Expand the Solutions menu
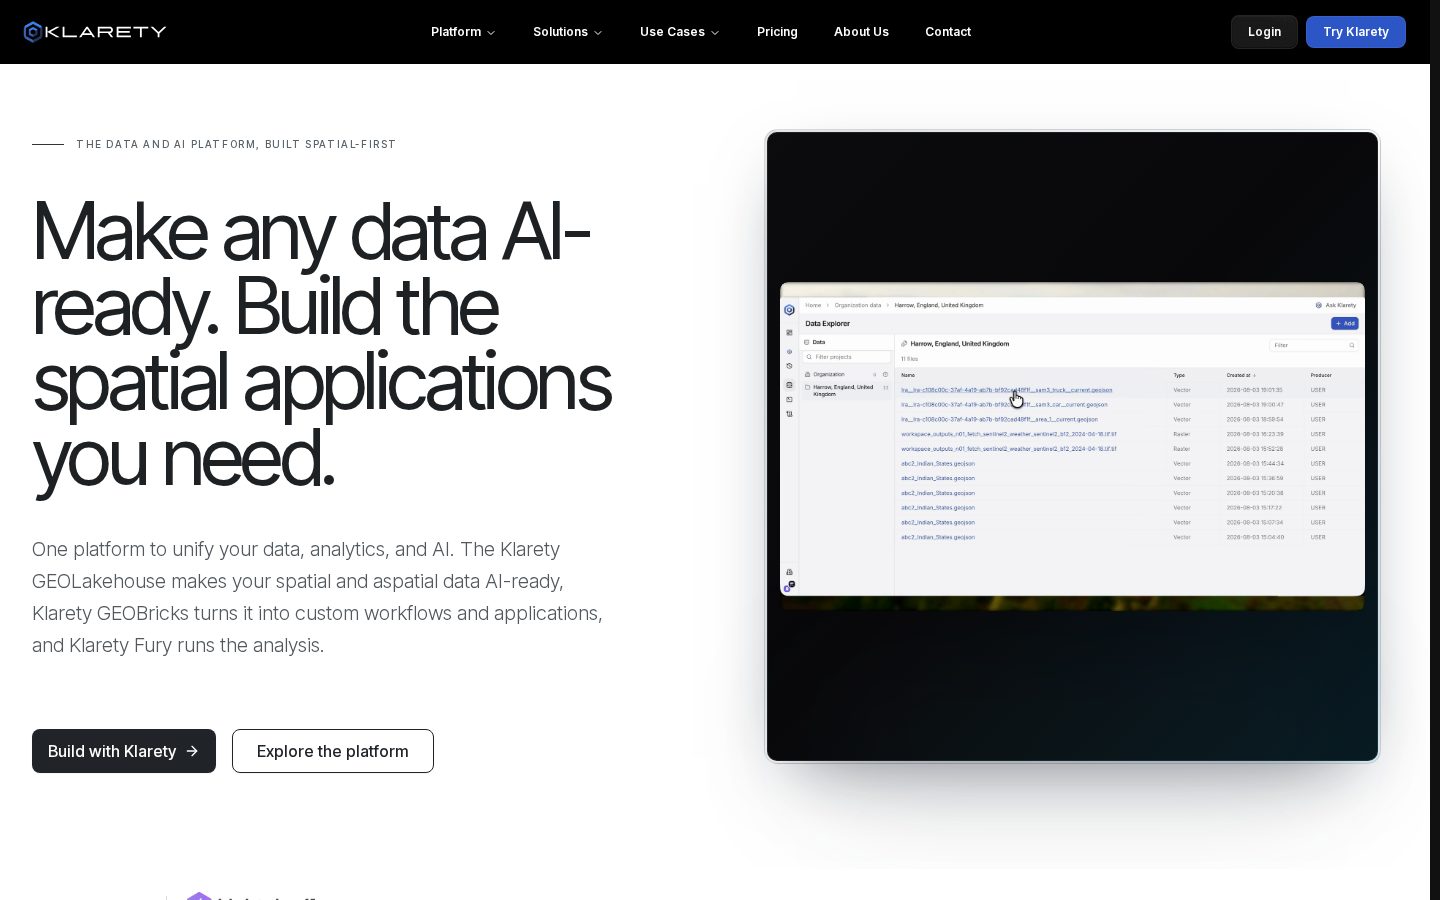This screenshot has height=900, width=1440. pyautogui.click(x=567, y=32)
